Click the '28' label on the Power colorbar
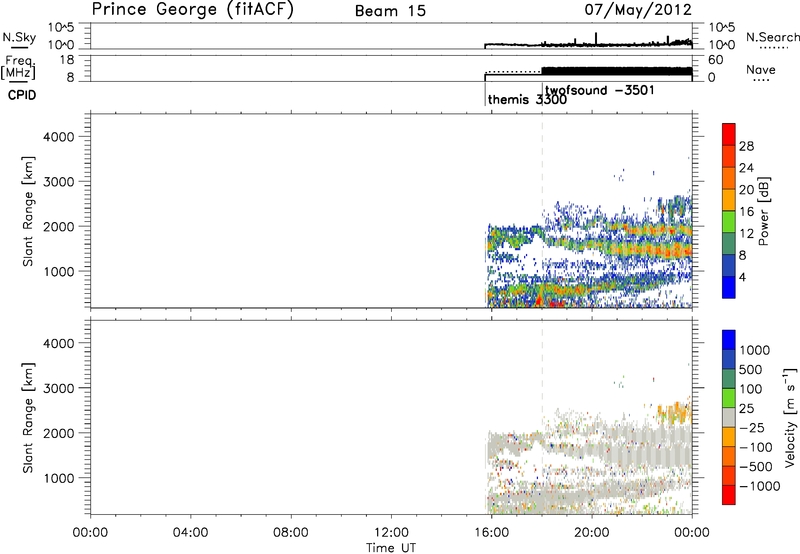800x554 pixels. 746,146
